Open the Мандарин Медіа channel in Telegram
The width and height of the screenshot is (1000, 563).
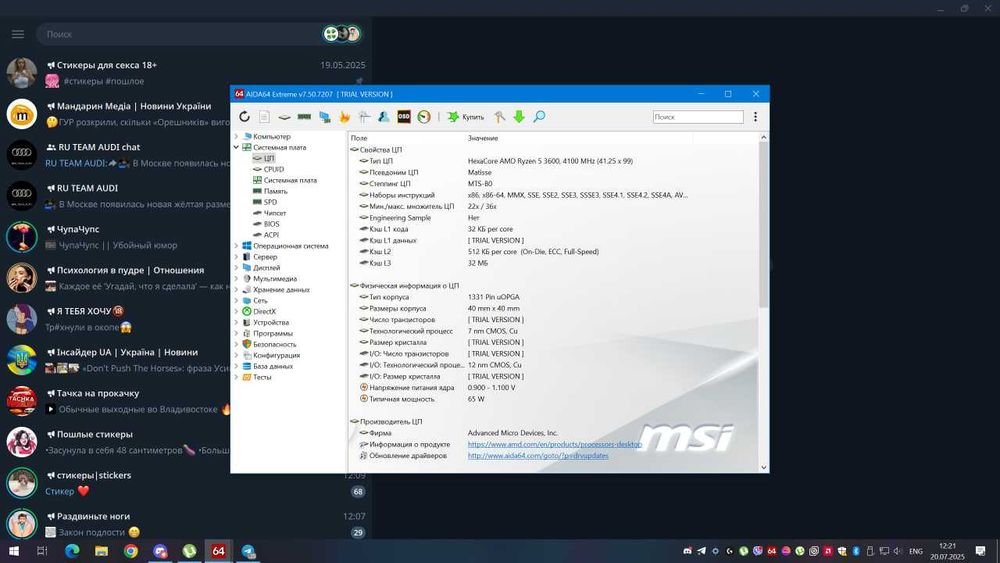tap(116, 114)
